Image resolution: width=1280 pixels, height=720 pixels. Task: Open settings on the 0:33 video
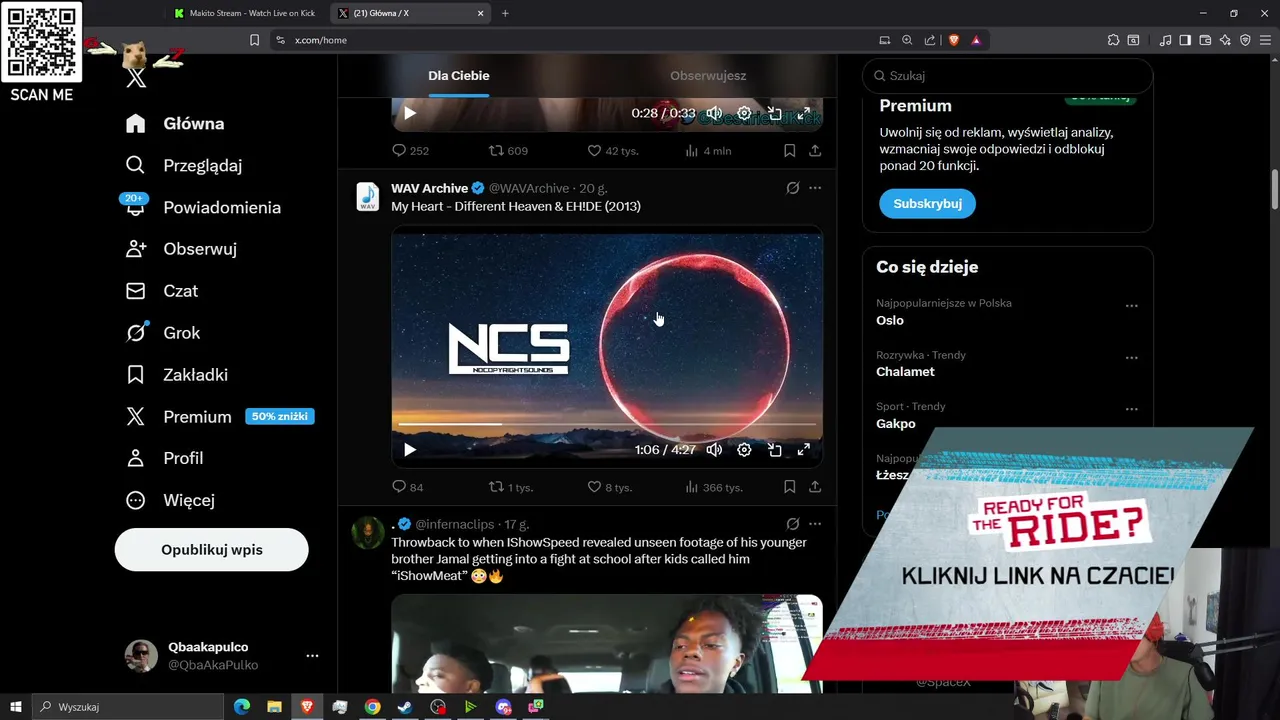(744, 113)
